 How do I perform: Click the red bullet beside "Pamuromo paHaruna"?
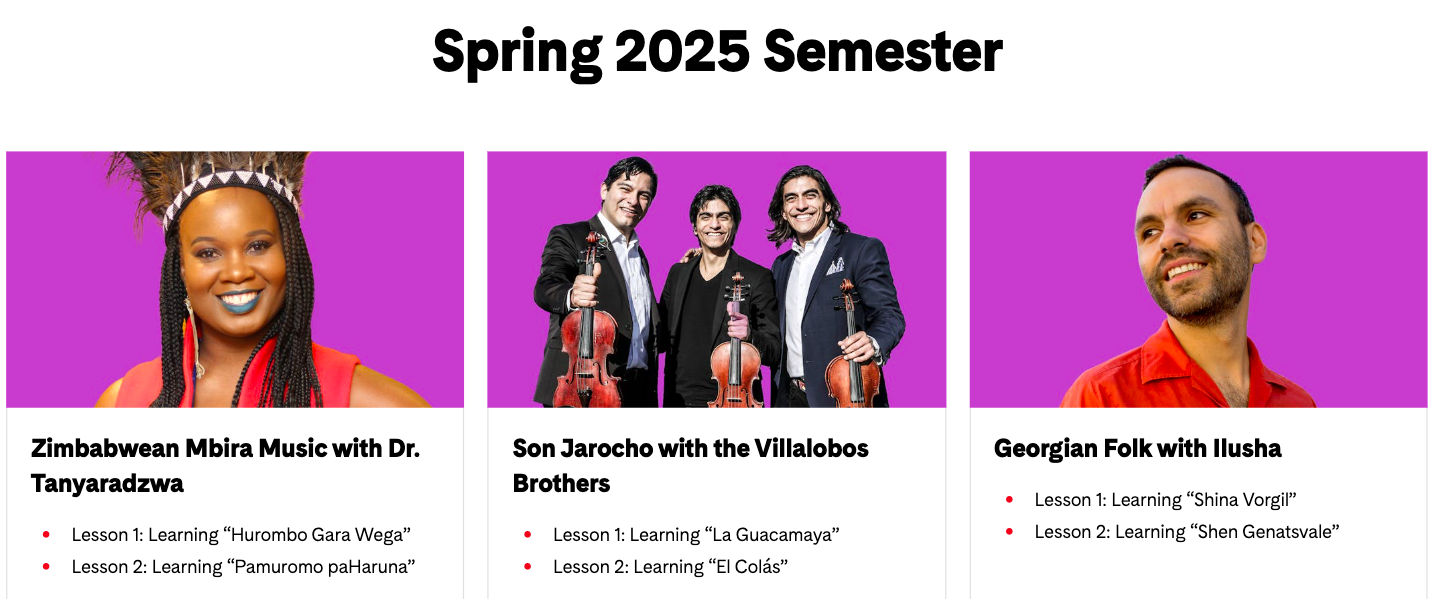tap(46, 567)
